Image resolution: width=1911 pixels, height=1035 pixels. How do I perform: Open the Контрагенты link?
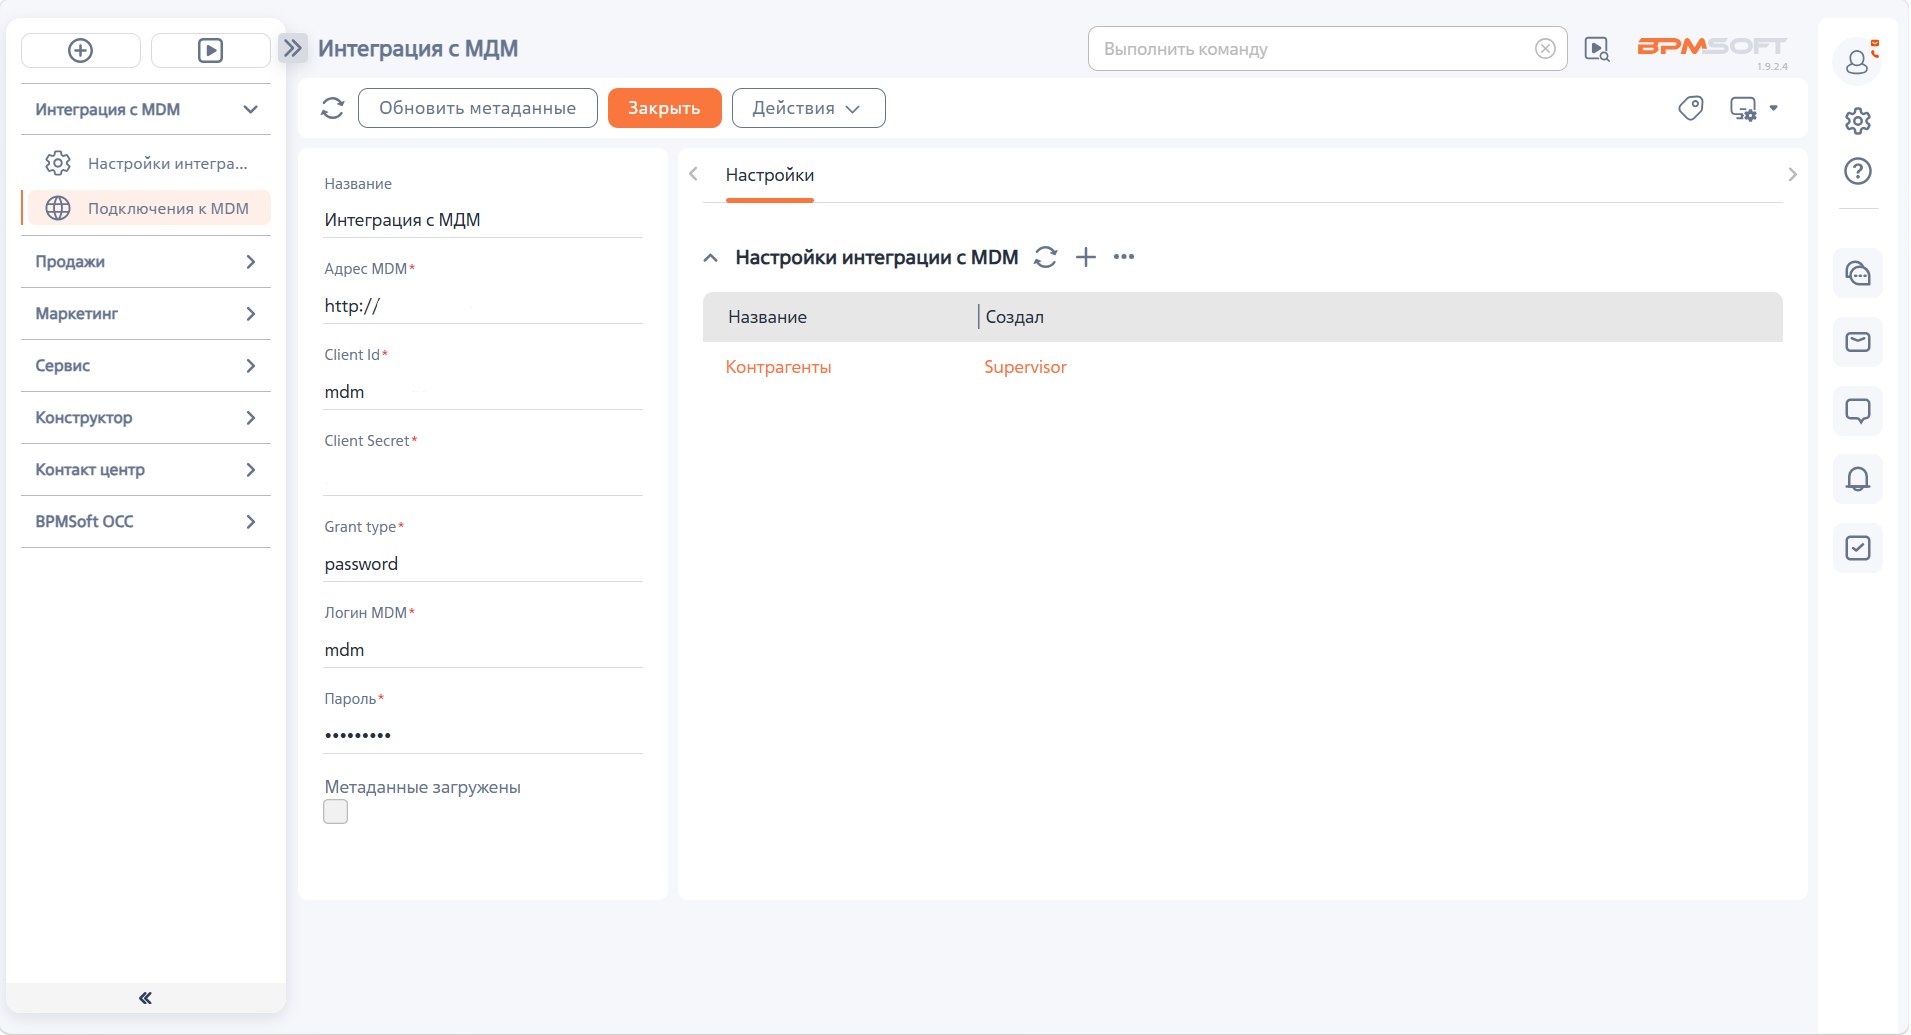pyautogui.click(x=778, y=367)
